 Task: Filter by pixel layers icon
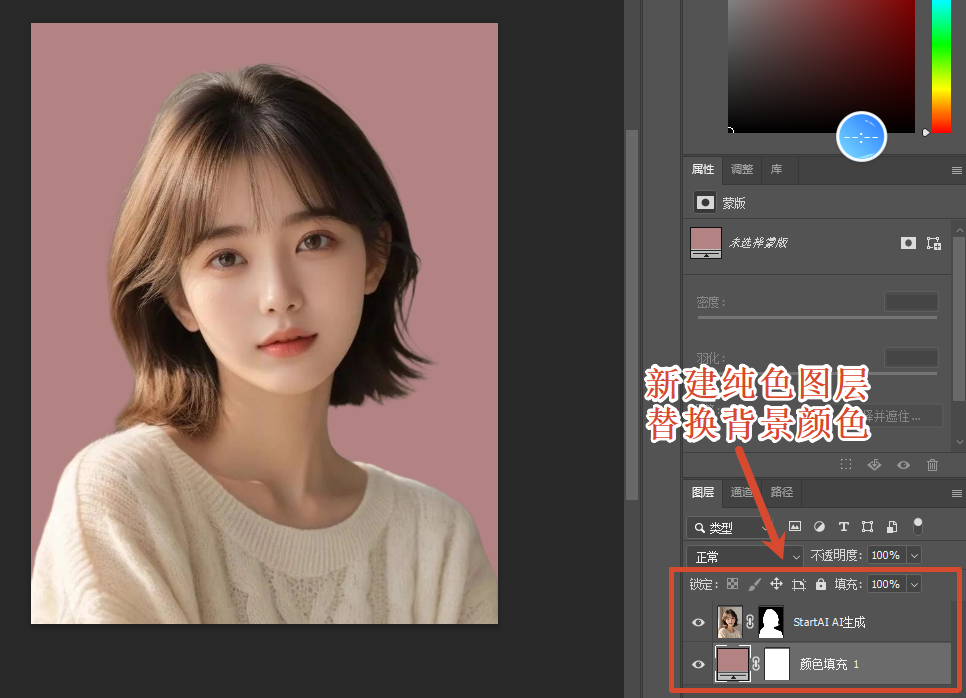(795, 527)
